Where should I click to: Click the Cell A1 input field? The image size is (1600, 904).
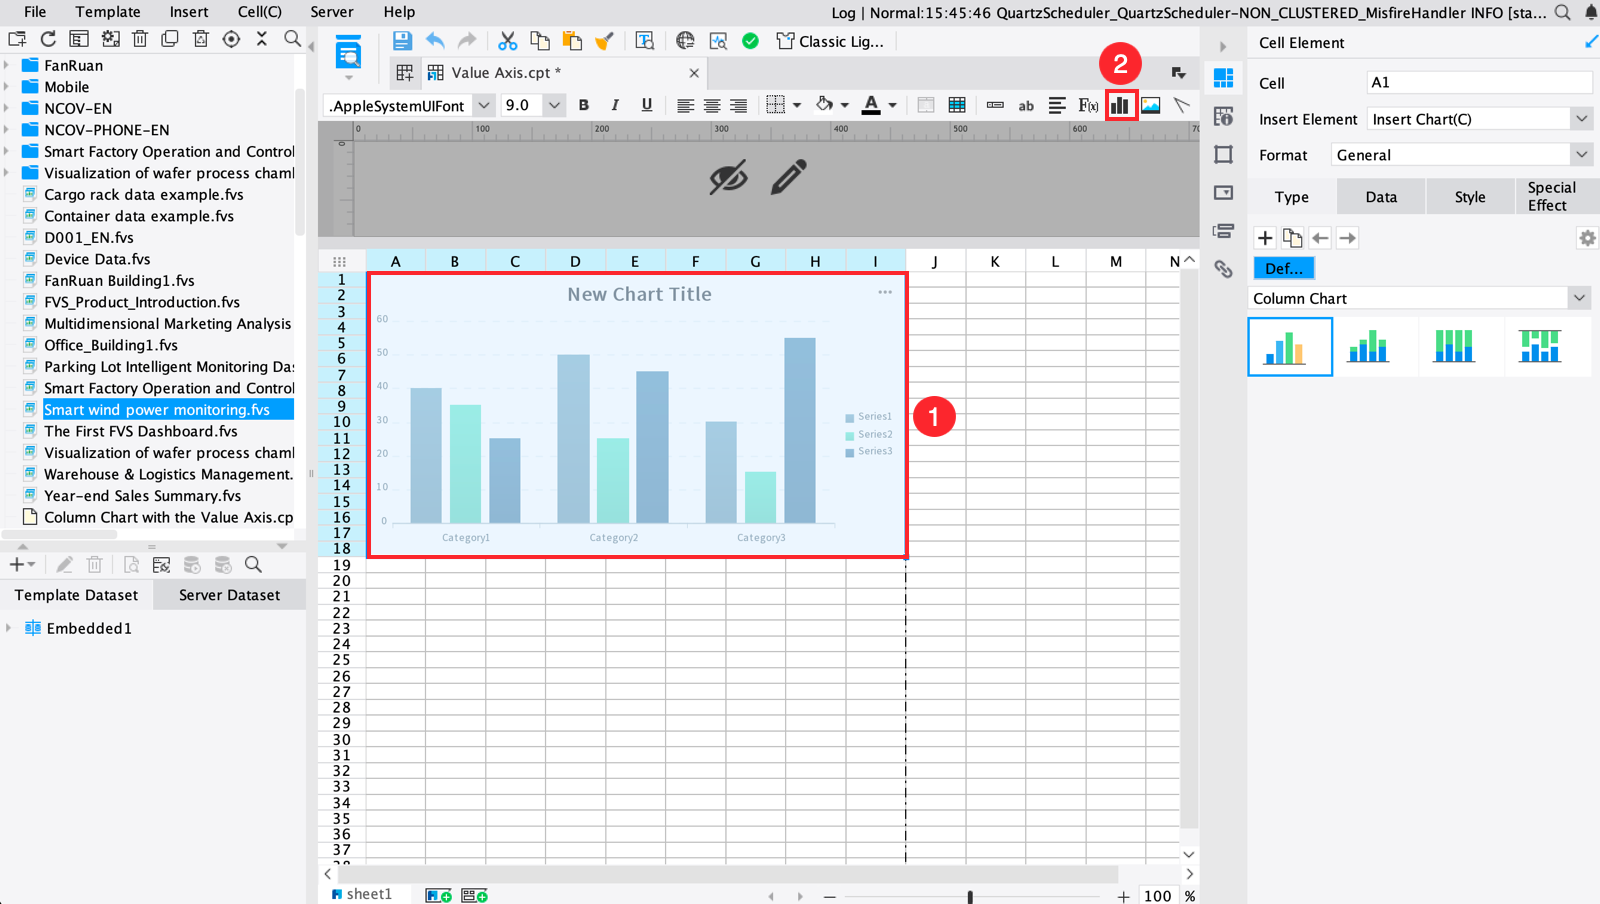point(1479,83)
